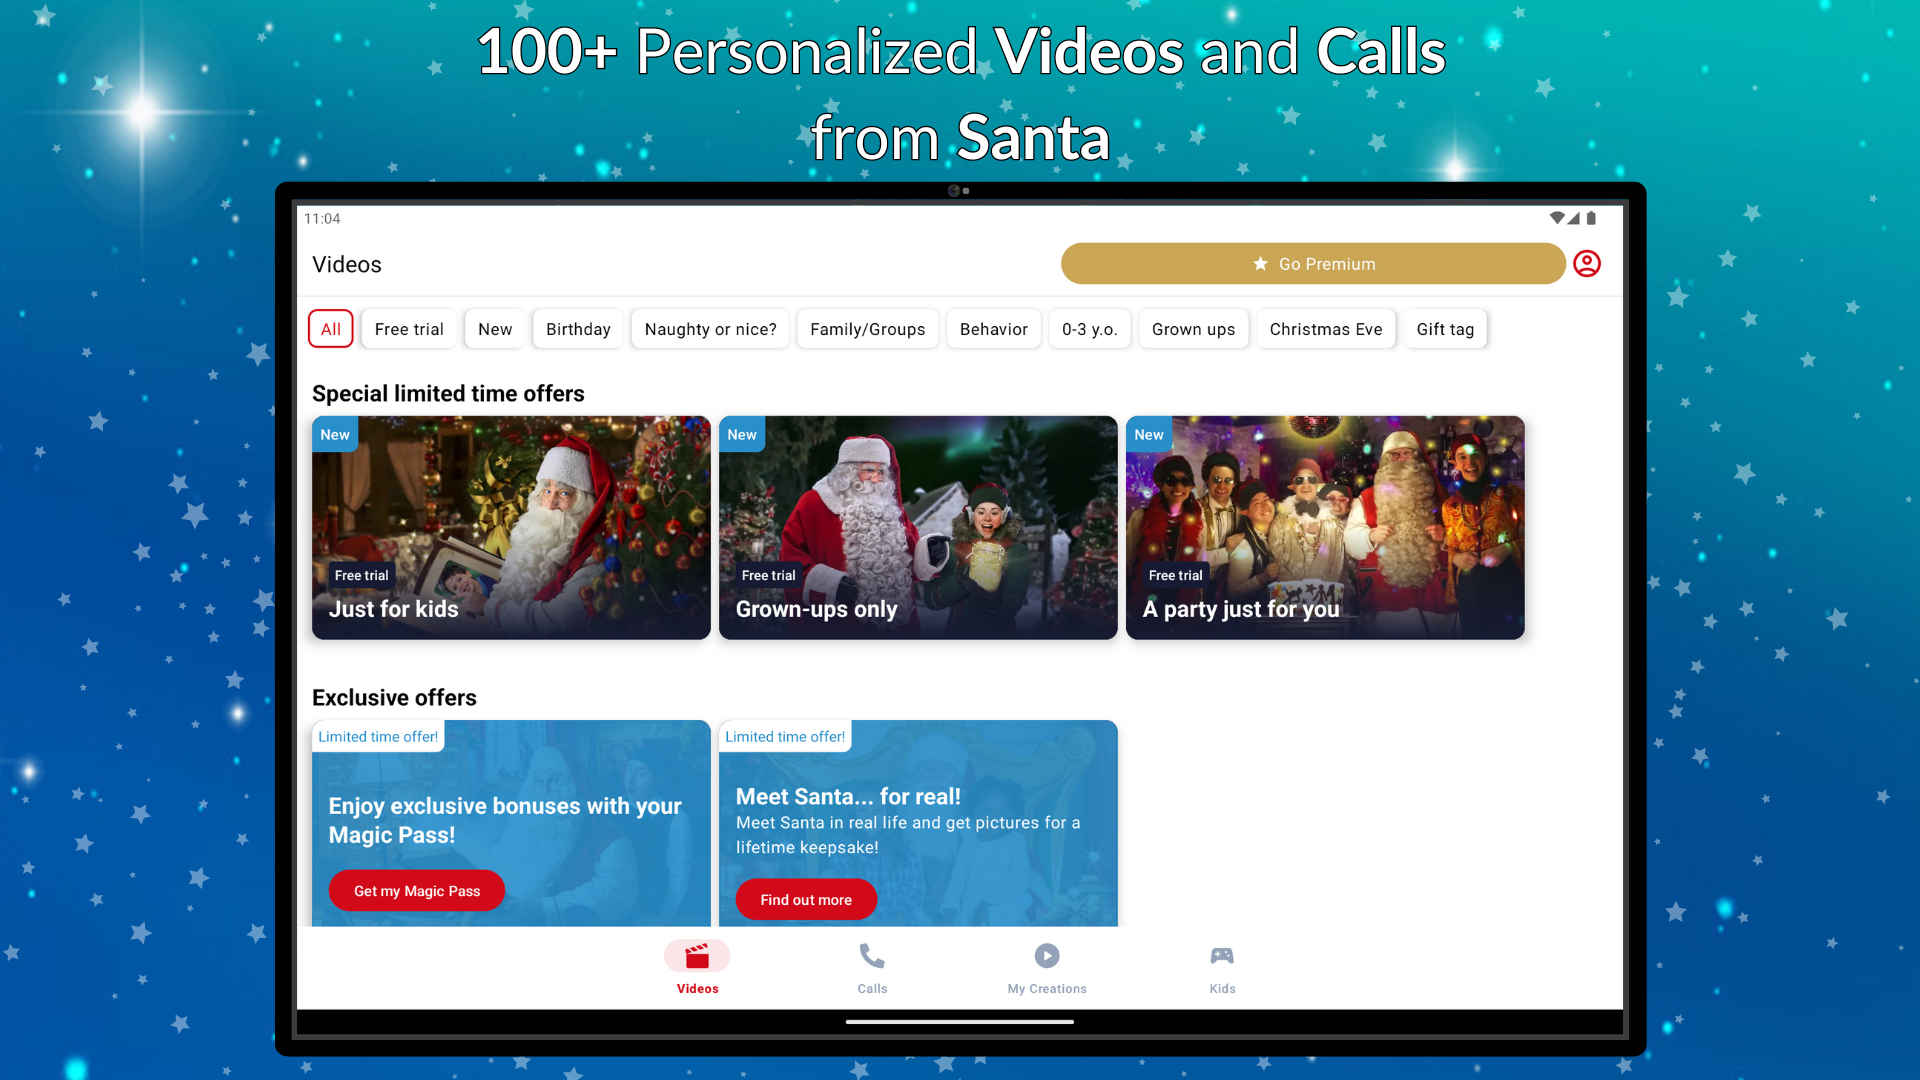Screen dimensions: 1920x1080
Task: Filter videos by Free trial
Action: point(409,329)
